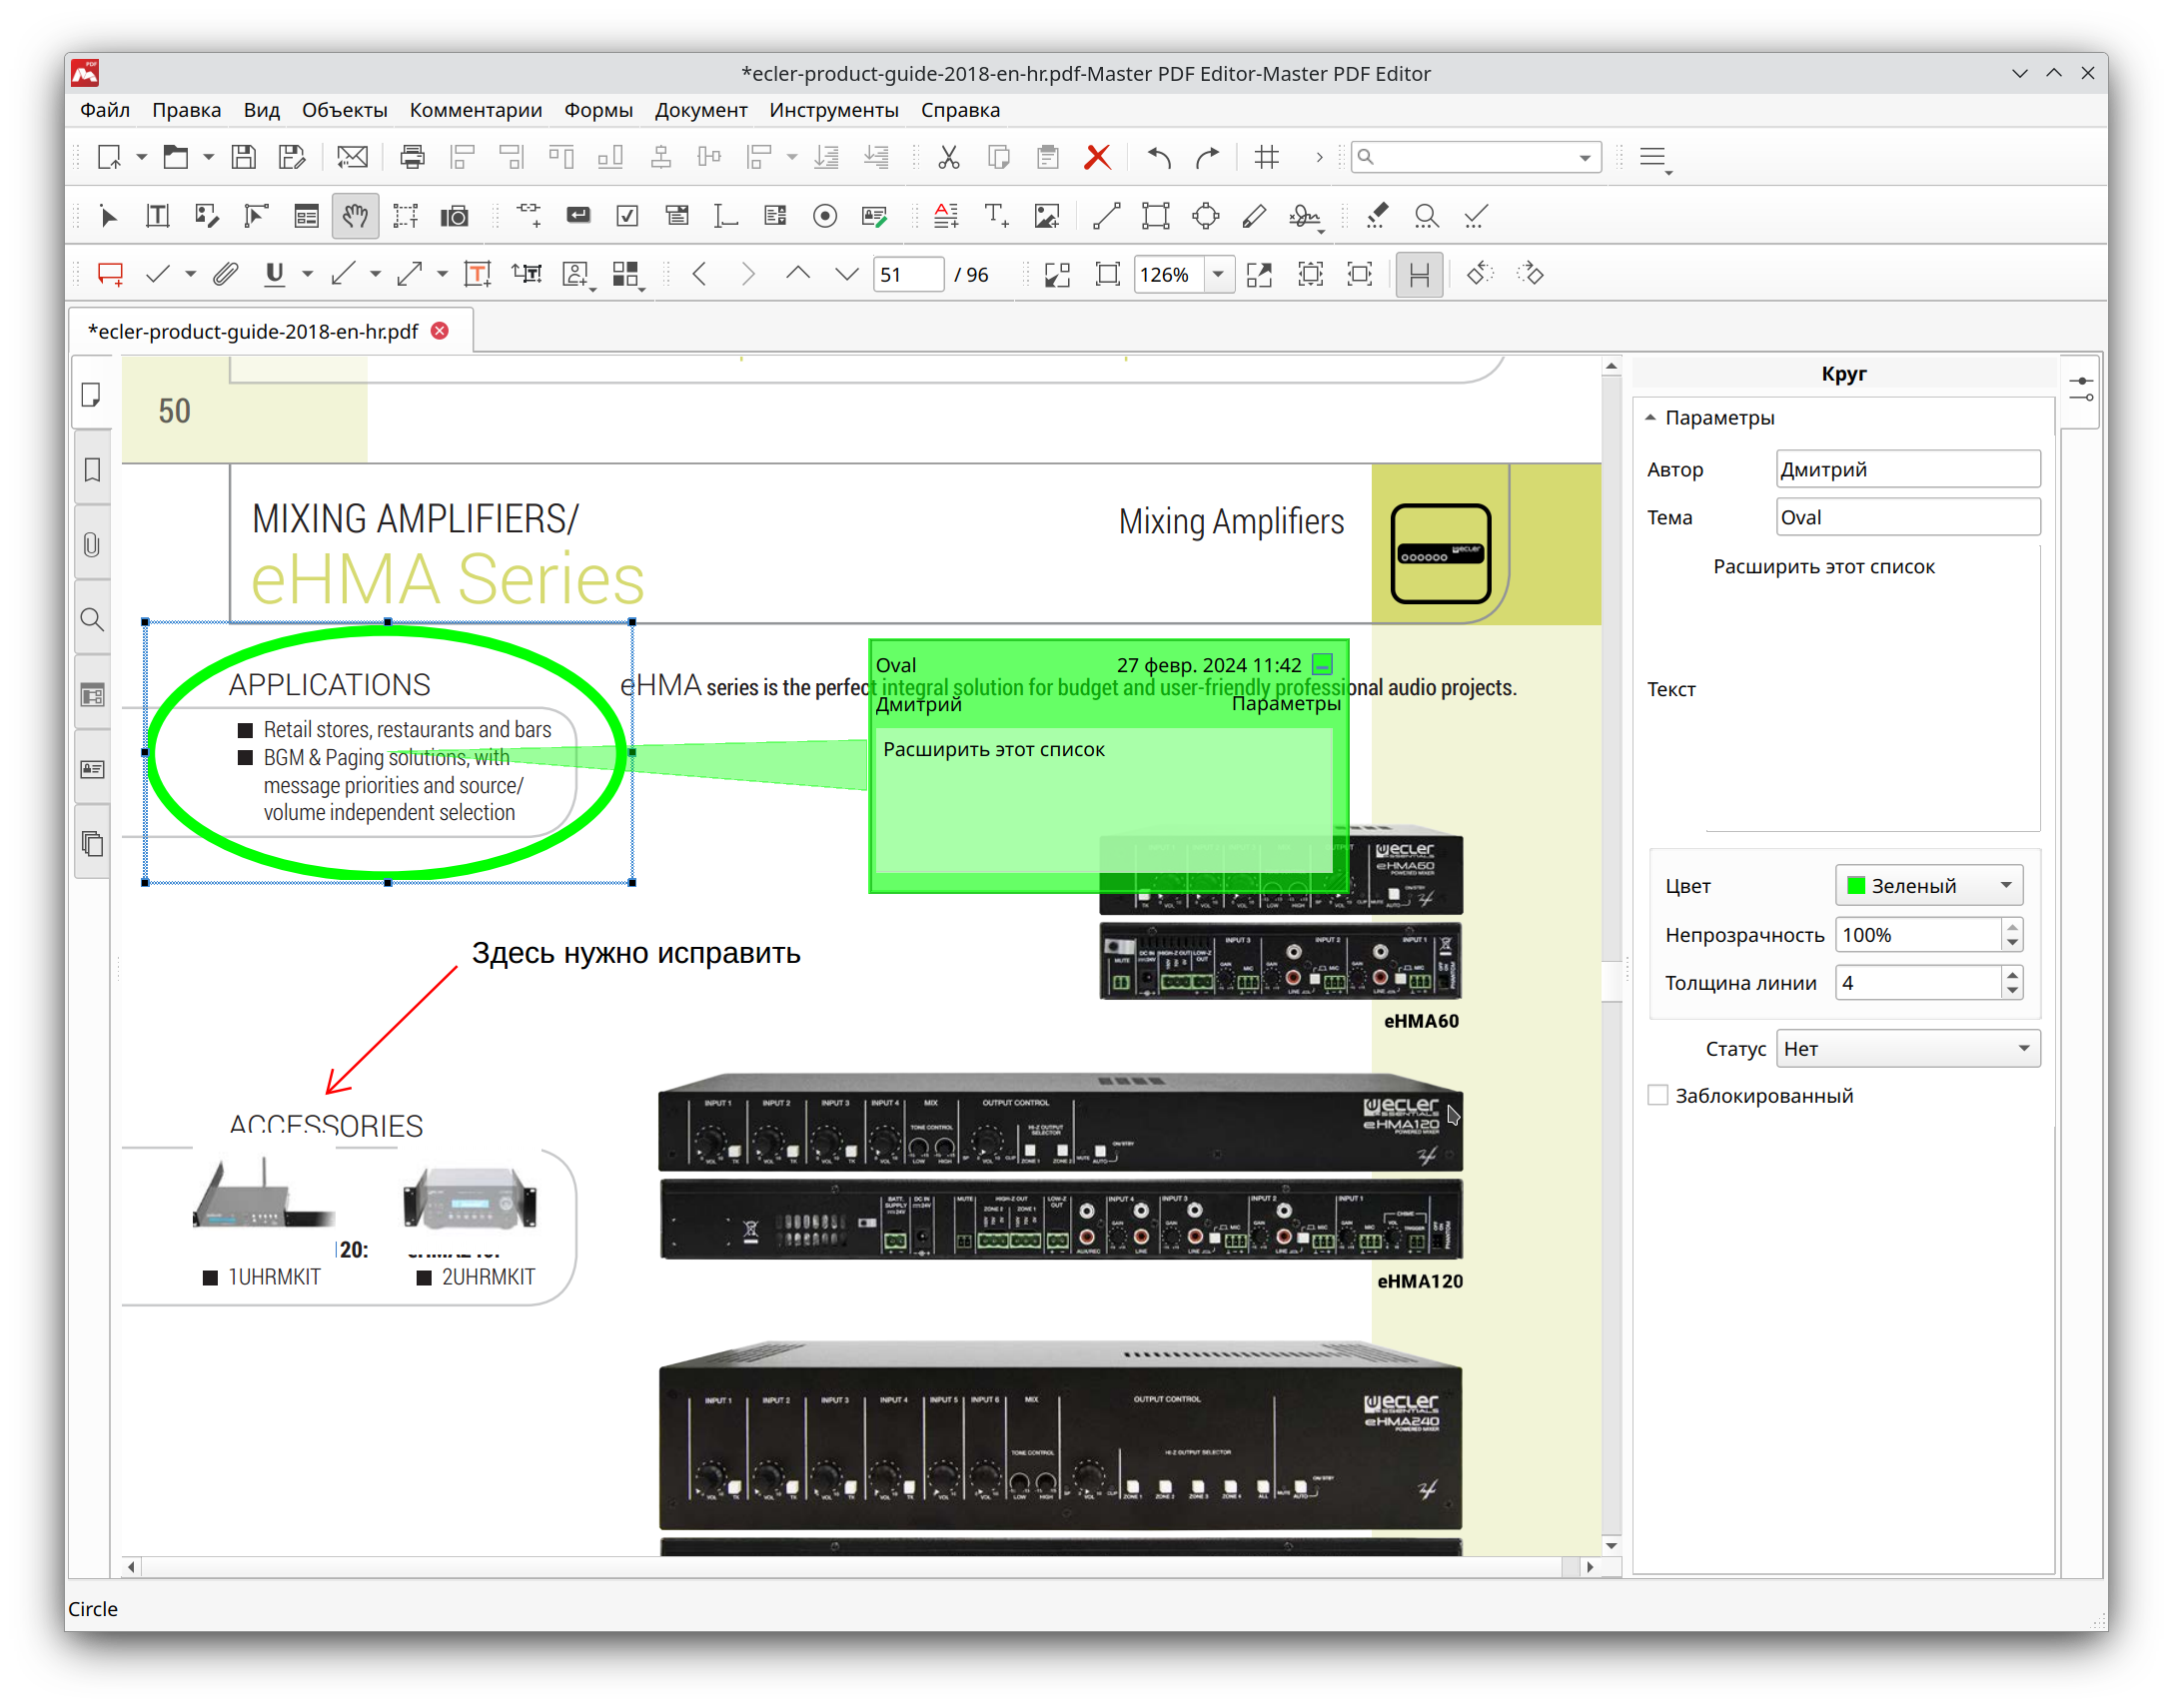Open the Bookmarks side panel
Screen dimensions: 2173x1708
coord(92,470)
